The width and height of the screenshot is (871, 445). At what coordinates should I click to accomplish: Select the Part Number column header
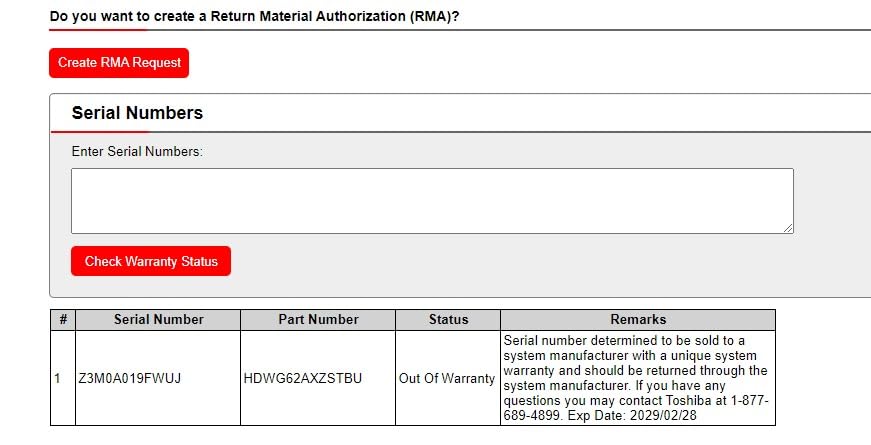tap(318, 320)
